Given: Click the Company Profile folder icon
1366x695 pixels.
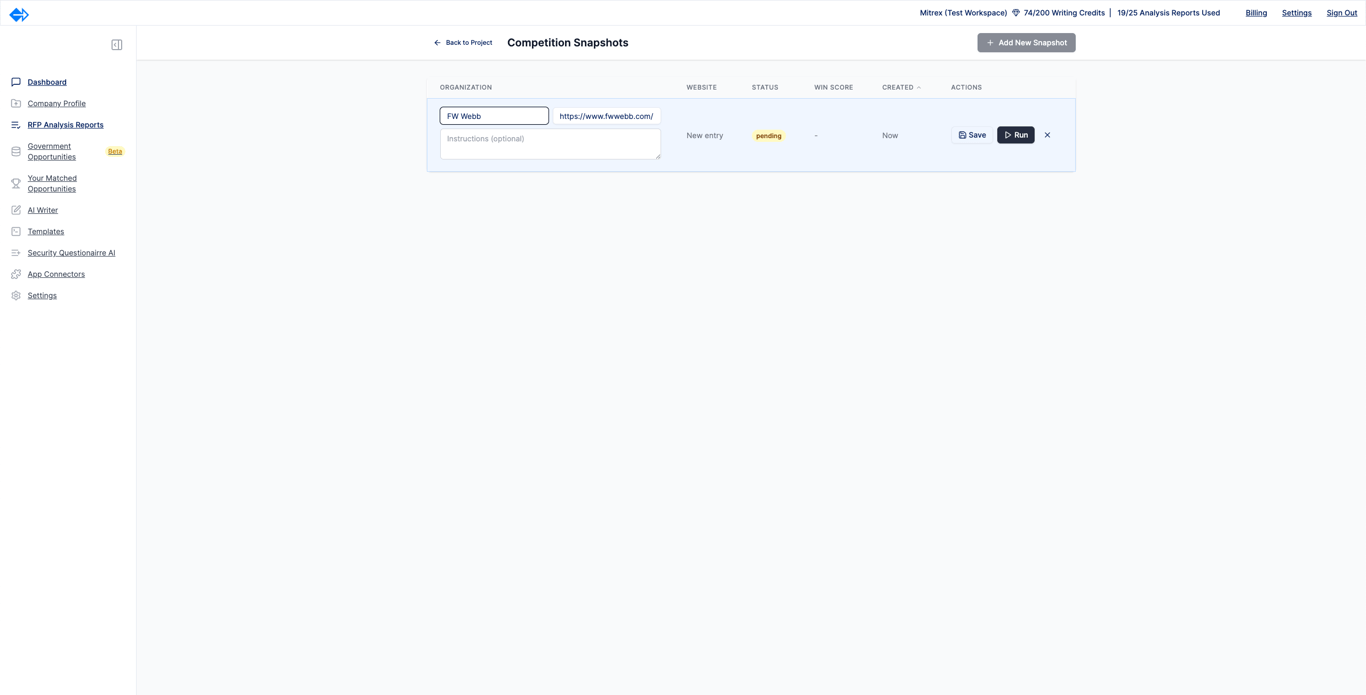Looking at the screenshot, I should click(x=16, y=103).
